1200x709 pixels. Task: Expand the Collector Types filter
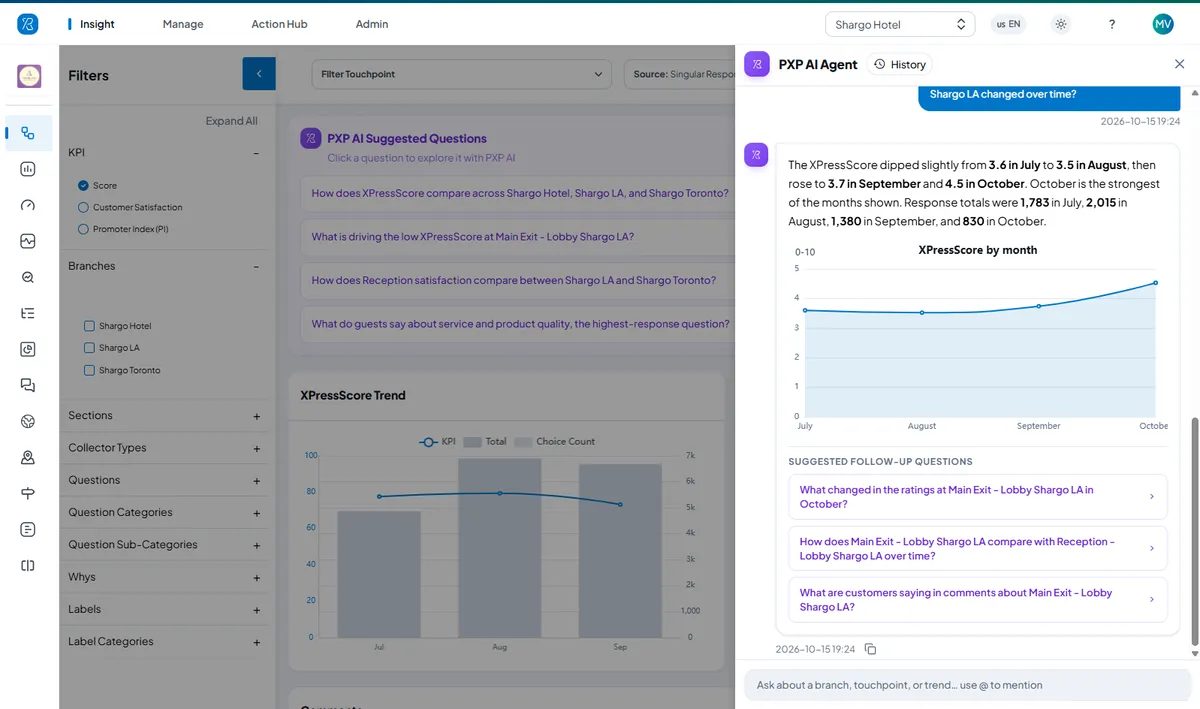257,449
